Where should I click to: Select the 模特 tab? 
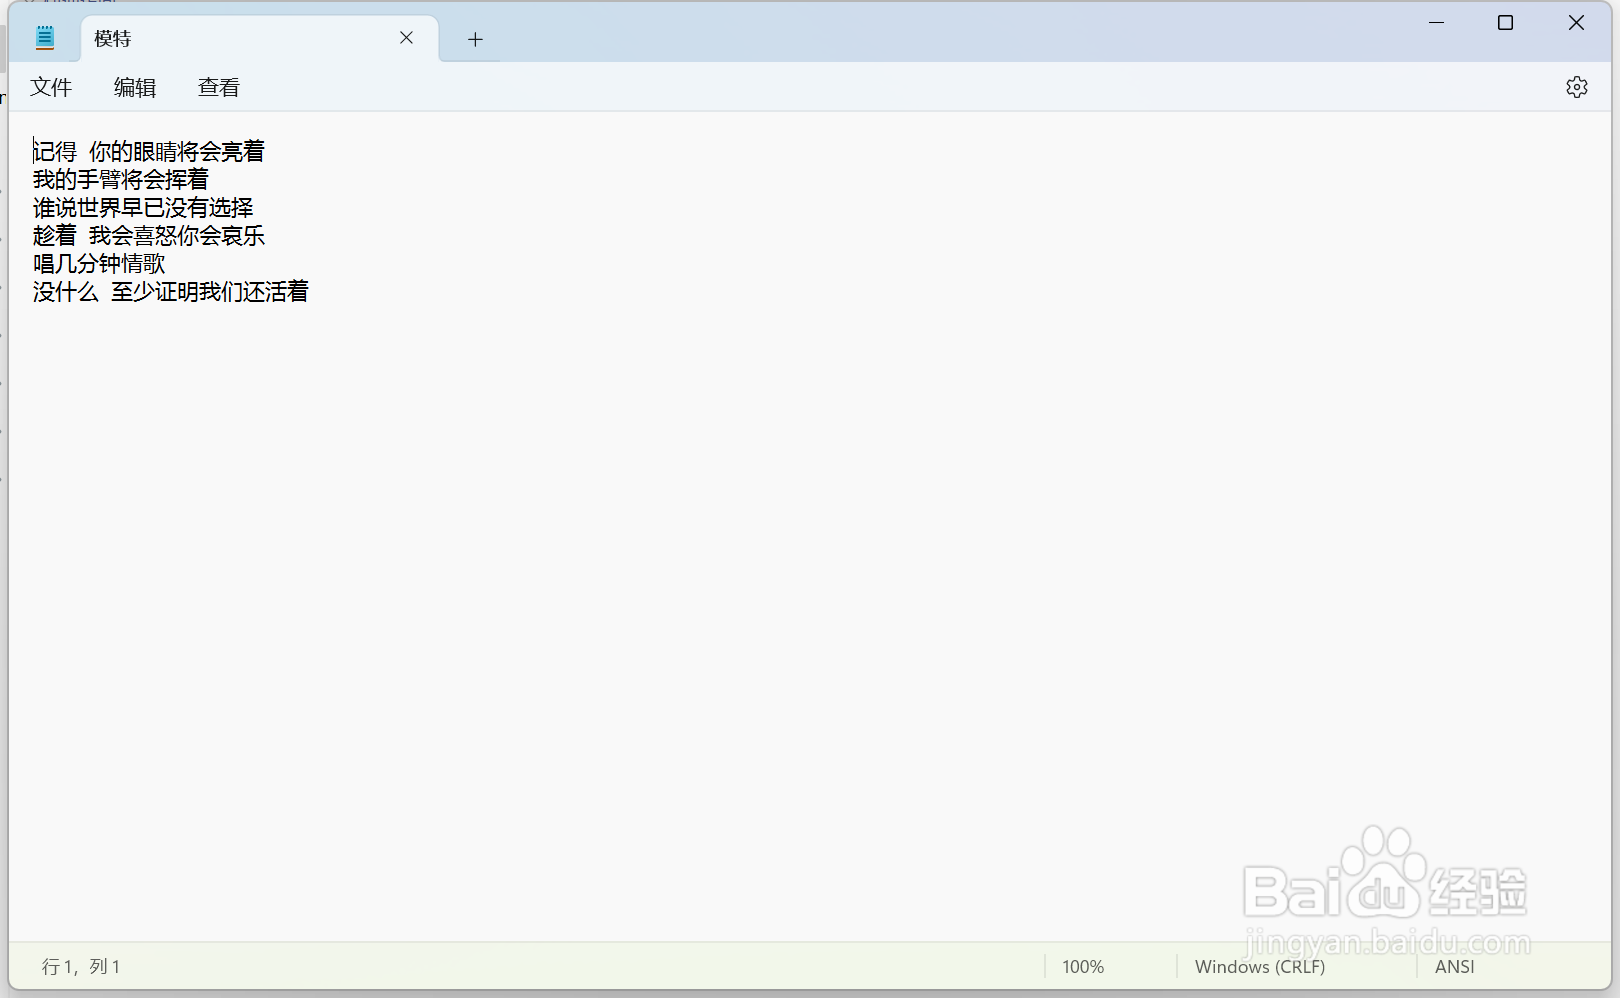(x=259, y=38)
